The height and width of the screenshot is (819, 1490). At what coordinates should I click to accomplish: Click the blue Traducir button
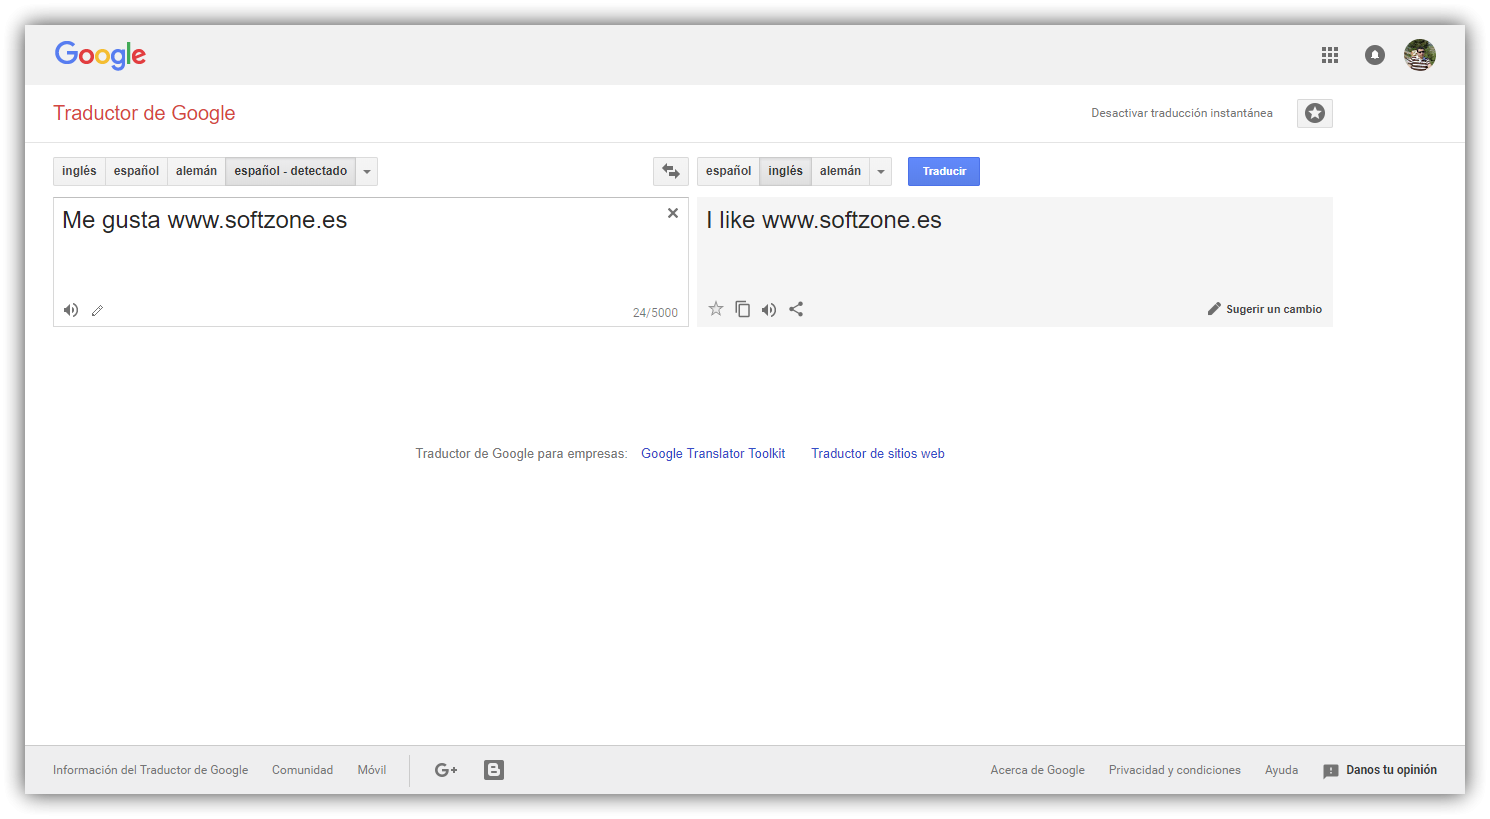[944, 171]
